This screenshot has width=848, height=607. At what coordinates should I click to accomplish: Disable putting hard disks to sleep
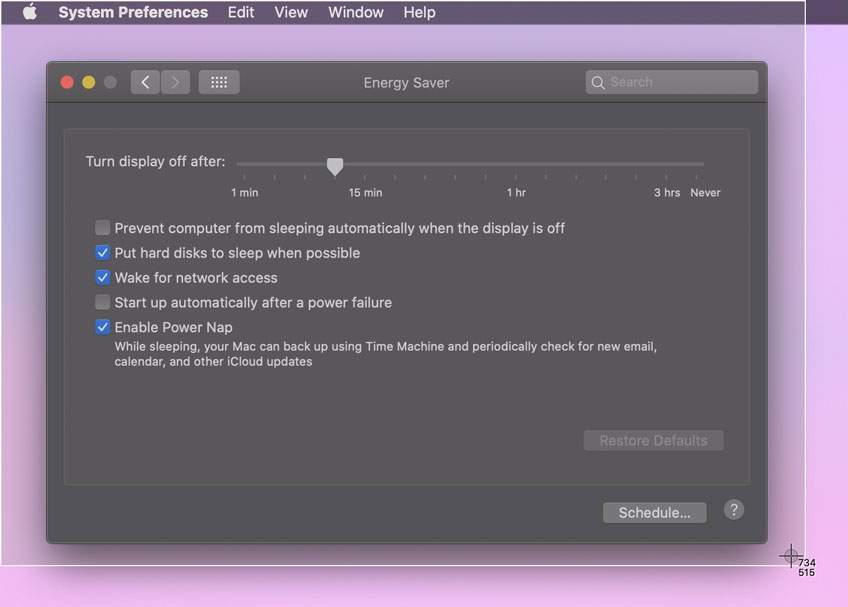pos(102,252)
